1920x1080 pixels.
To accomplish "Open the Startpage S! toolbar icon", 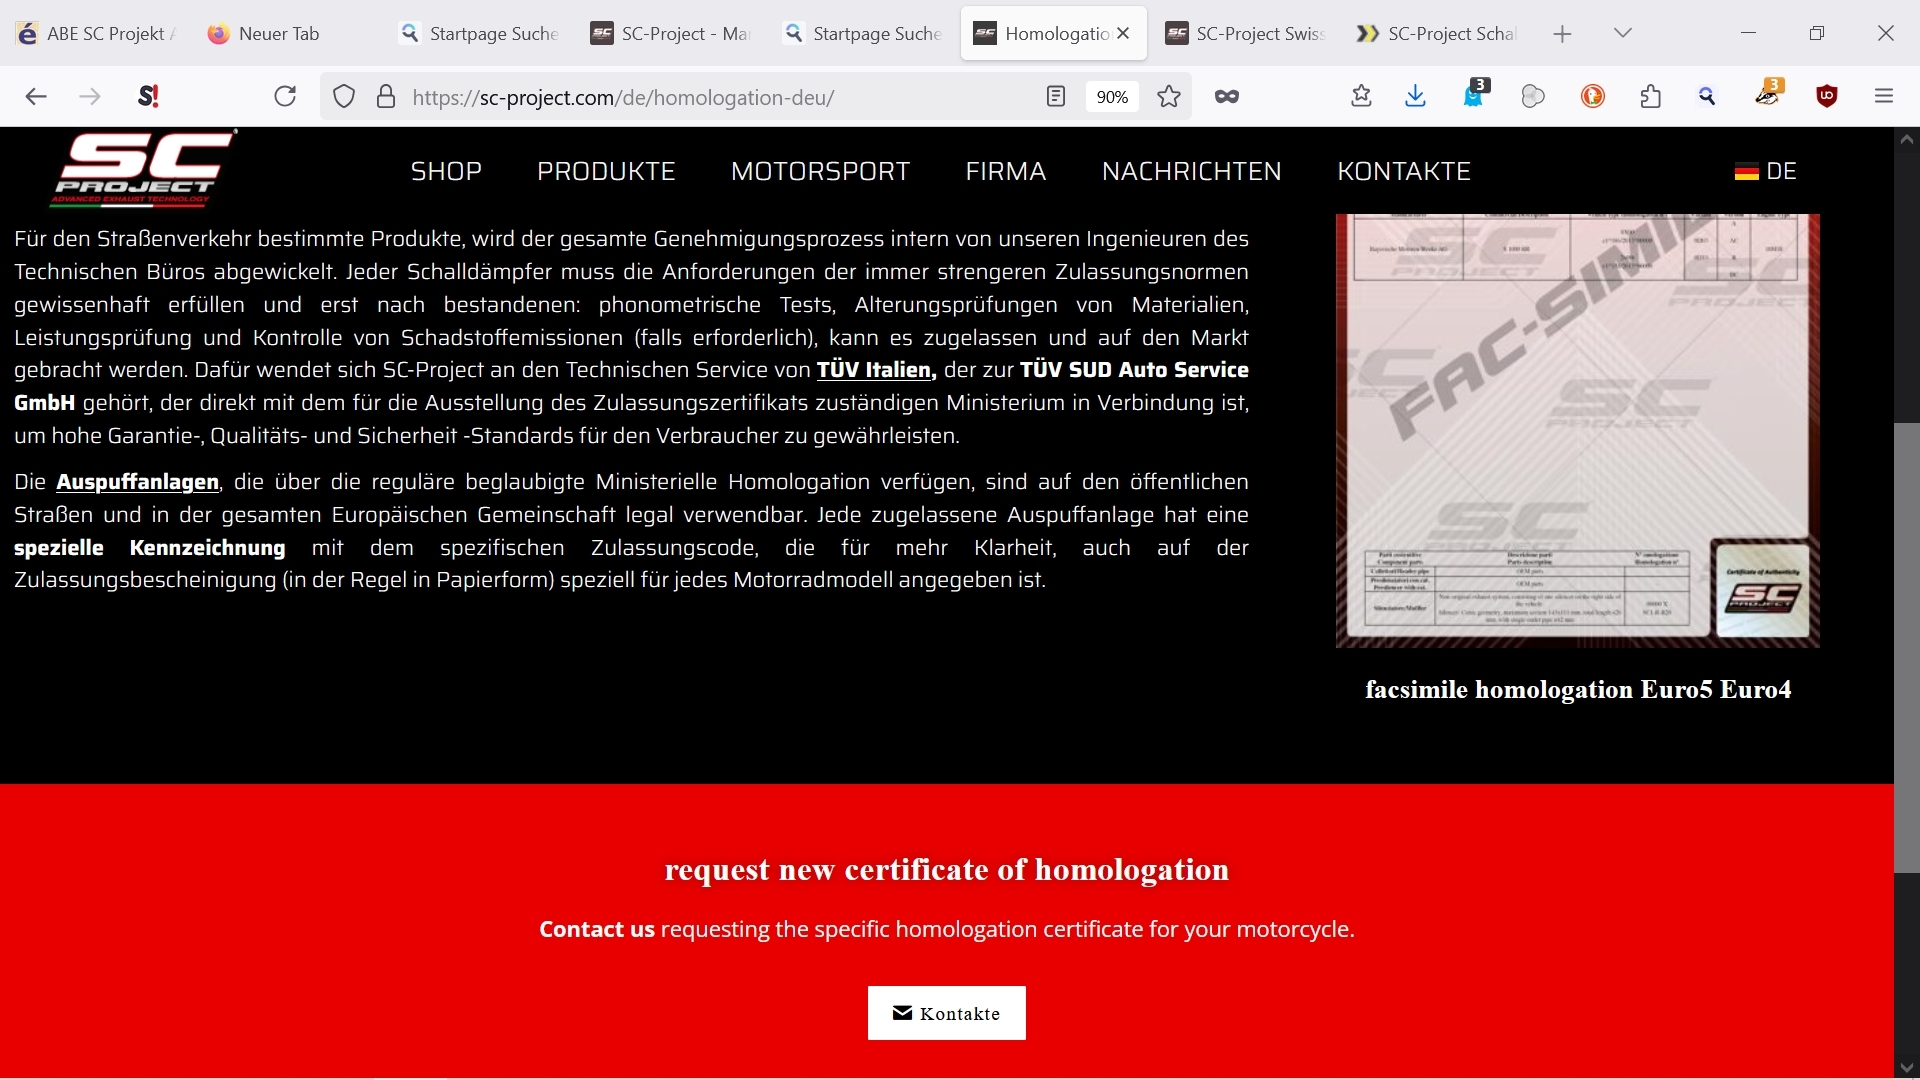I will [x=149, y=97].
